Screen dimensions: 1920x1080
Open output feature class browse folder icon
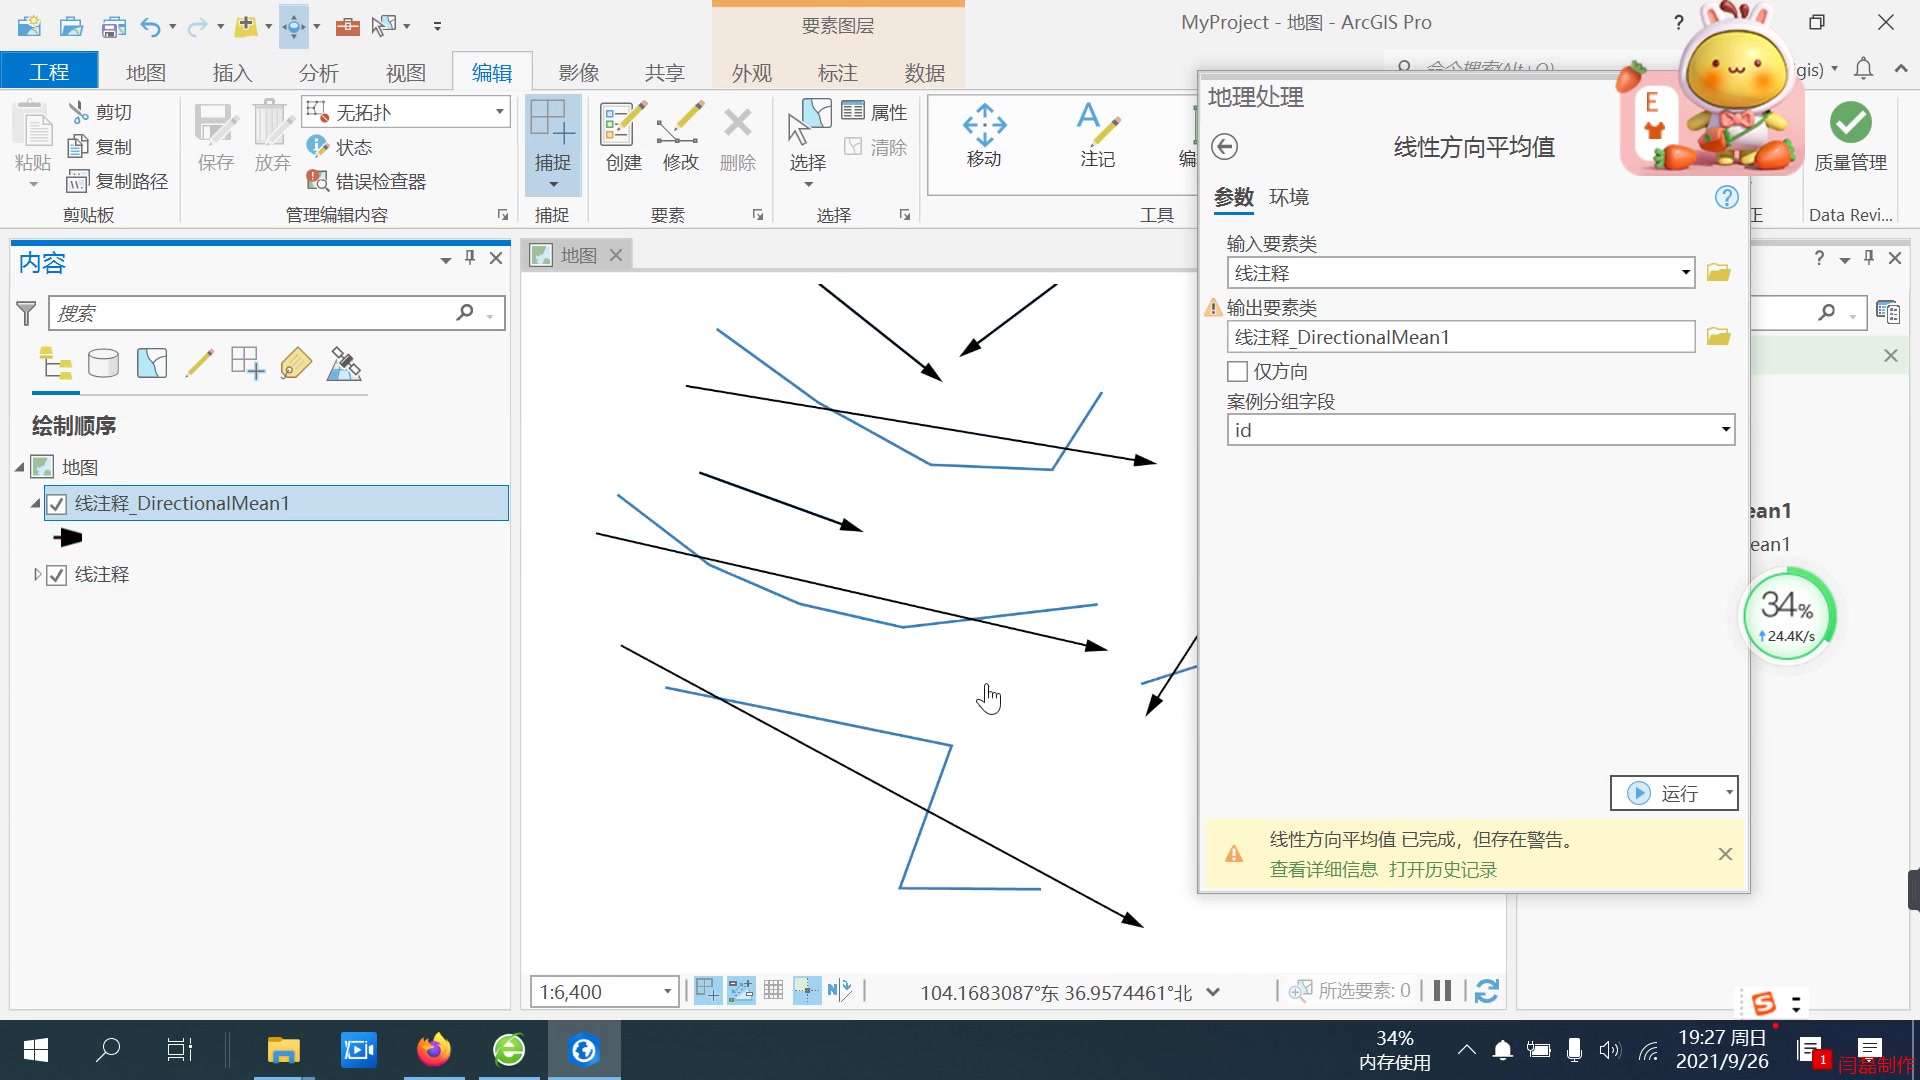(1718, 336)
